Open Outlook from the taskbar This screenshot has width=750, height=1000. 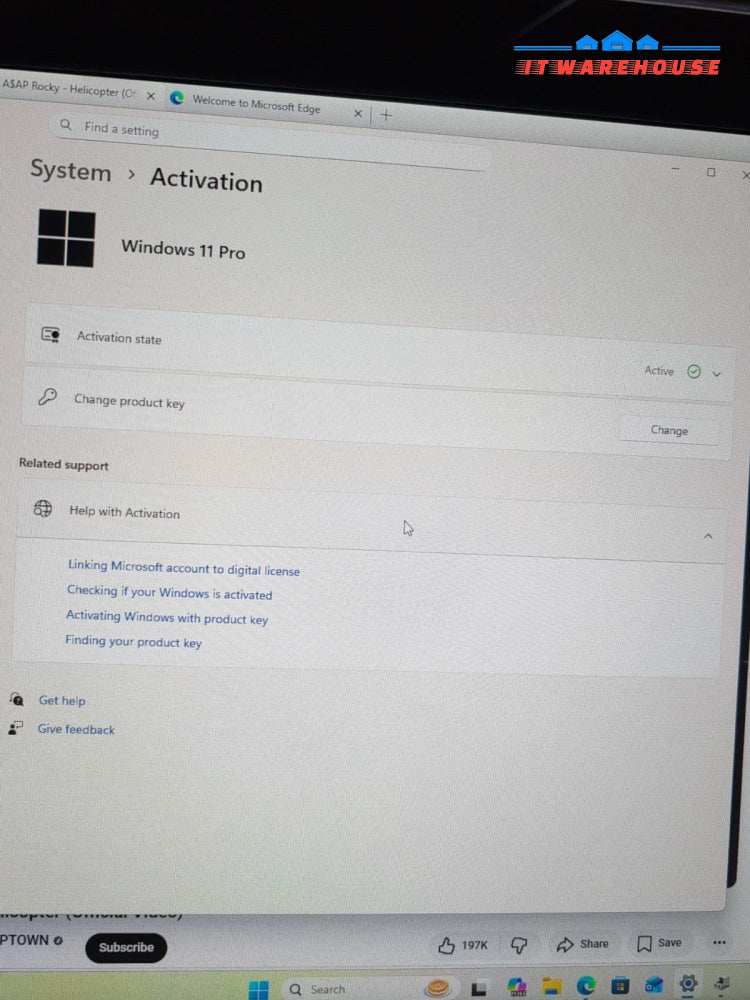coord(654,985)
